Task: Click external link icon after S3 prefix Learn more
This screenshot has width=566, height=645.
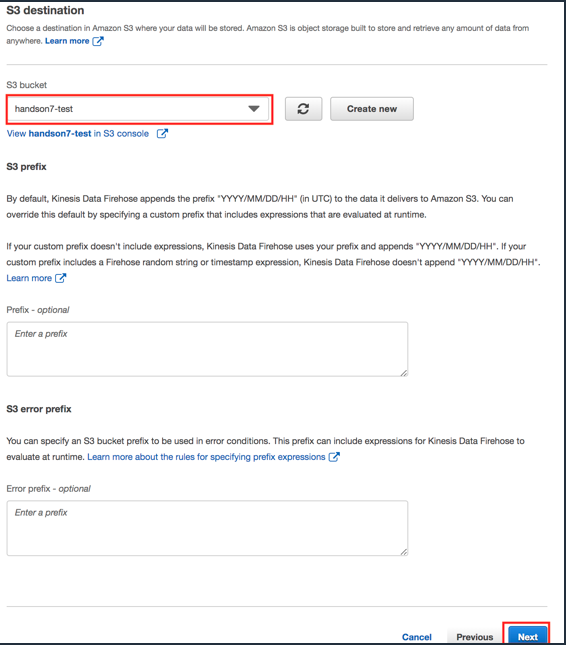Action: point(60,278)
